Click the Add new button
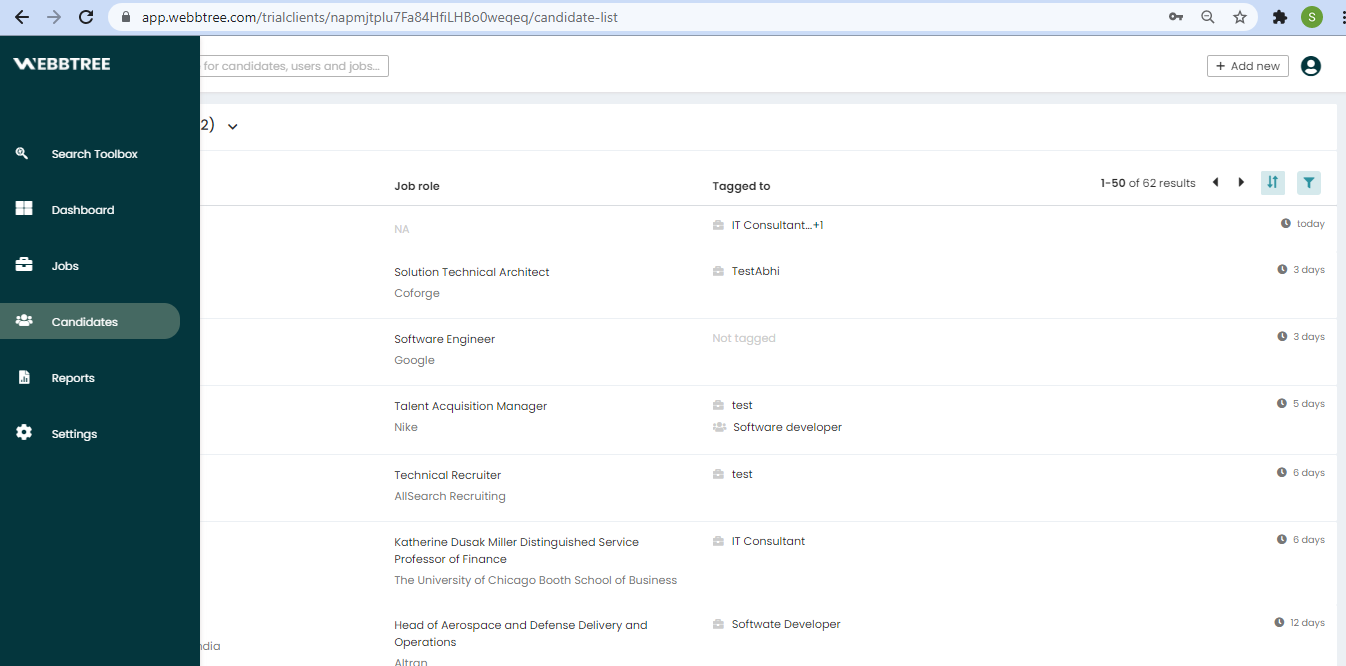Image resolution: width=1346 pixels, height=666 pixels. 1247,66
